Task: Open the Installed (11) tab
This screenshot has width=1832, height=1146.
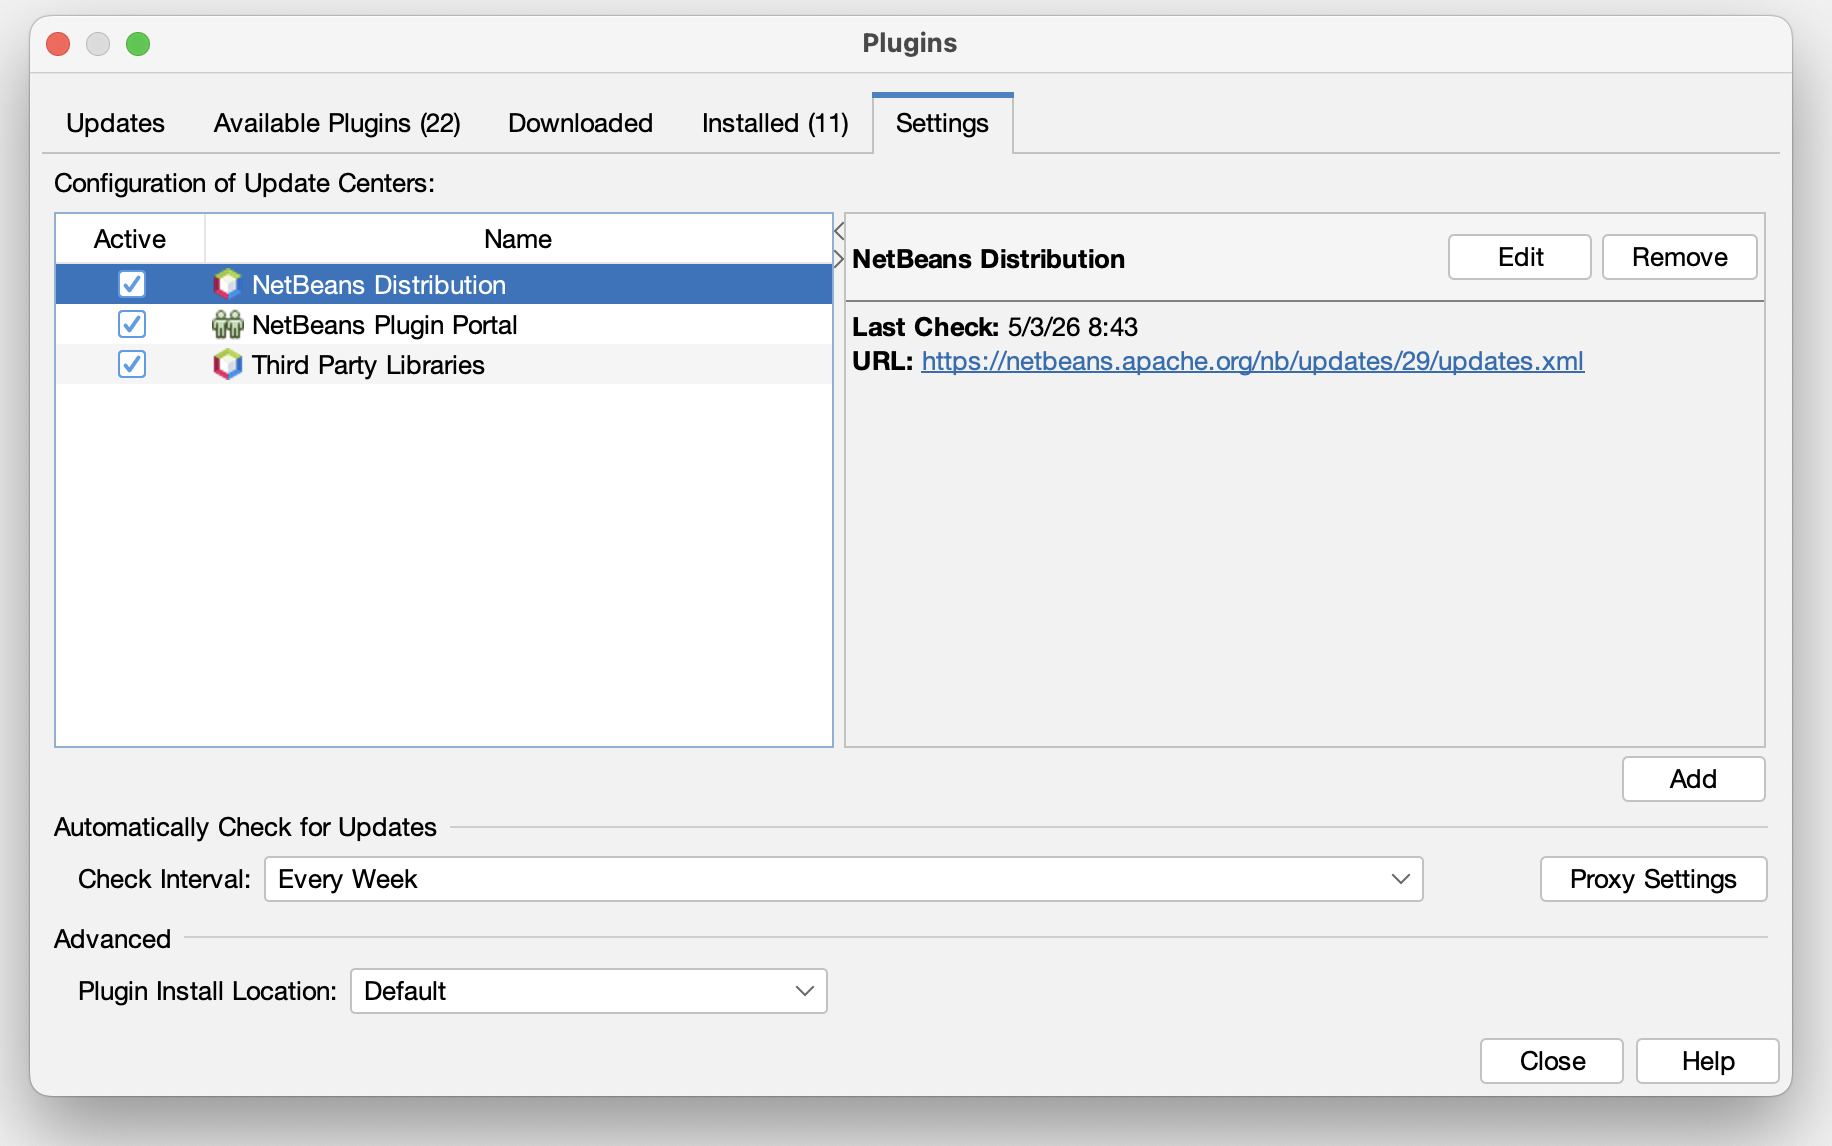Action: click(x=775, y=123)
